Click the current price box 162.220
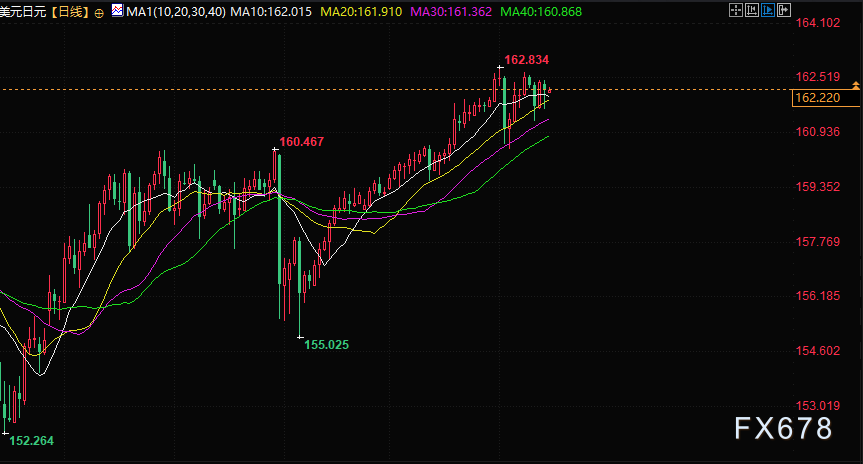This screenshot has height=464, width=863. tap(826, 98)
